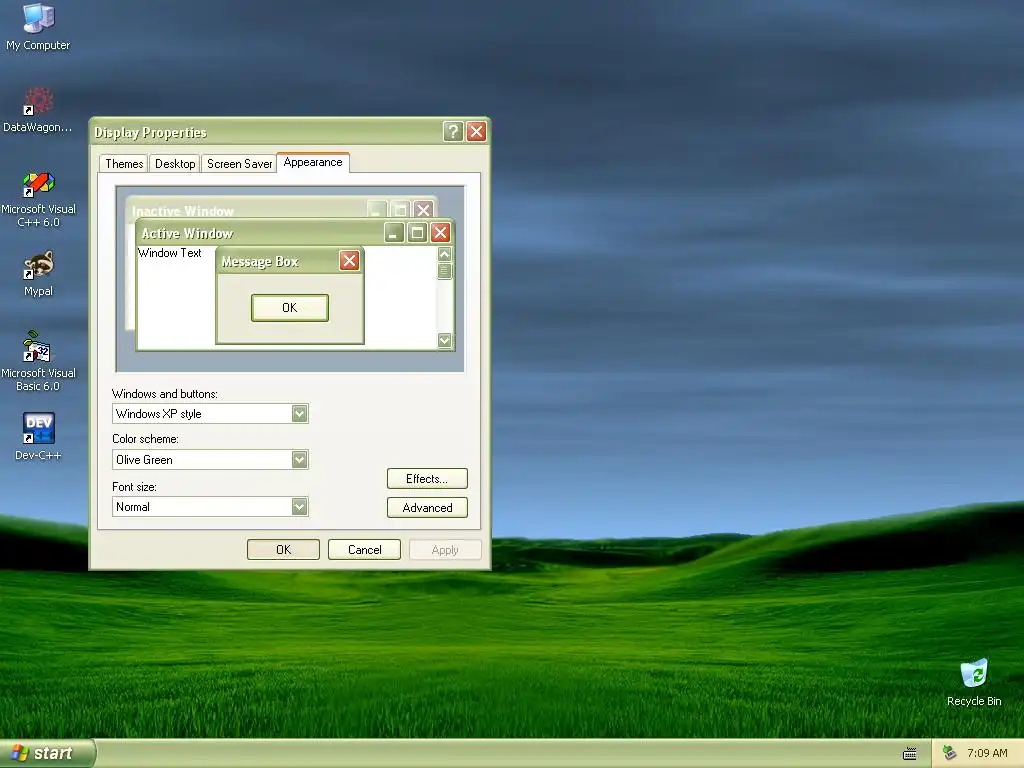Click the Active Window preview minimize icon
This screenshot has width=1024, height=768.
(x=394, y=233)
